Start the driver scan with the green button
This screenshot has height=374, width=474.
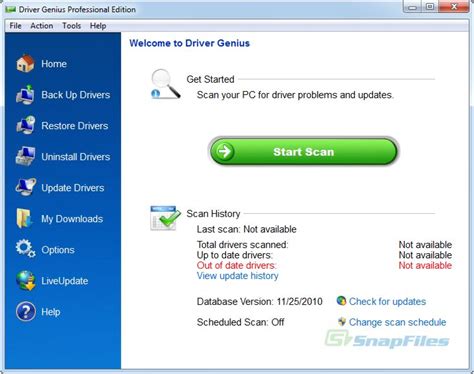(x=303, y=151)
